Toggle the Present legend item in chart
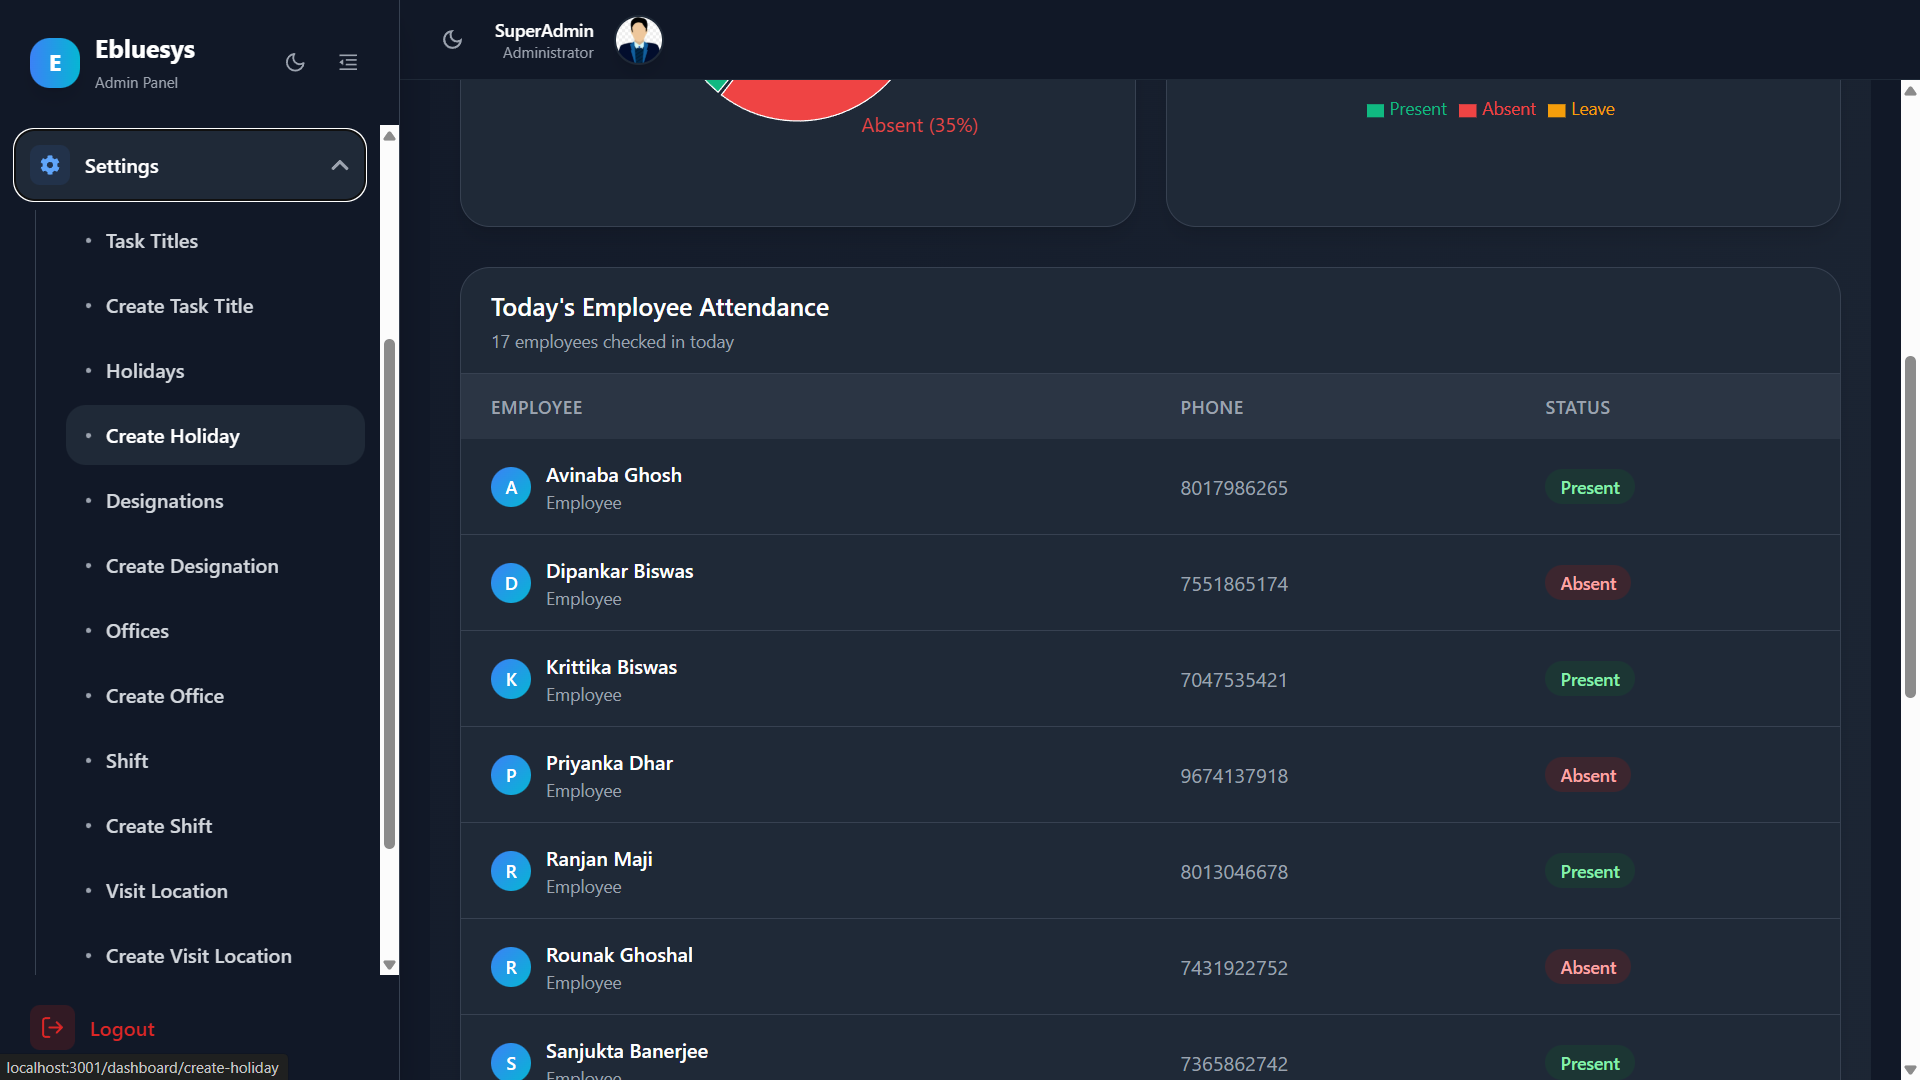 pos(1407,109)
